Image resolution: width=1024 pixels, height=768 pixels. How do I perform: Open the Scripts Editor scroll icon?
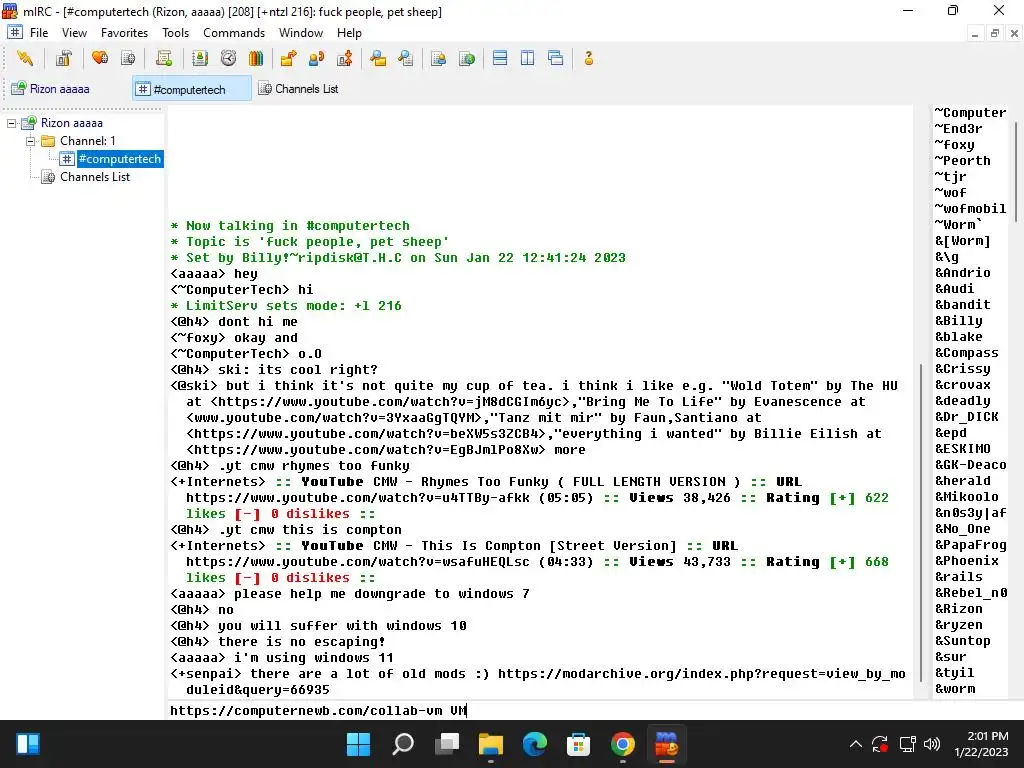164,59
